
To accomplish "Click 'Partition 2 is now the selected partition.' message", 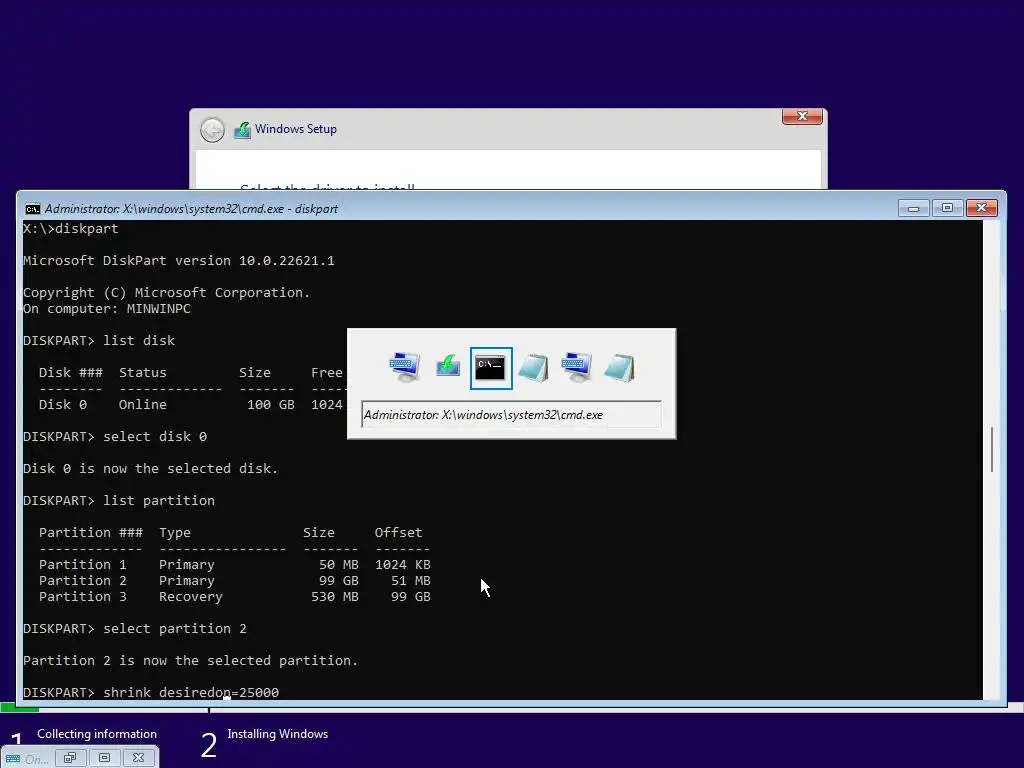I will tap(191, 660).
